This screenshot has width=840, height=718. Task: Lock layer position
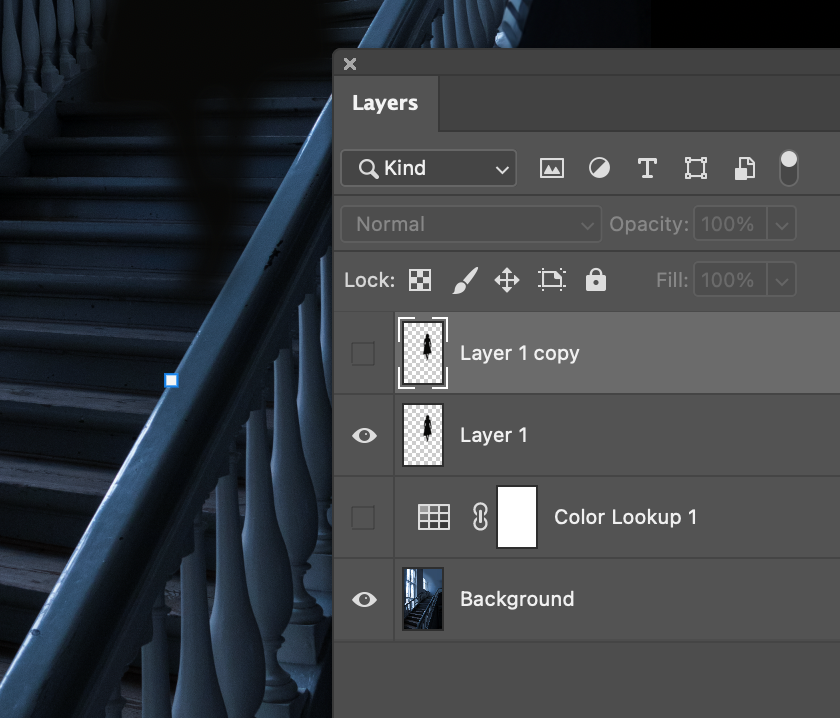(507, 280)
